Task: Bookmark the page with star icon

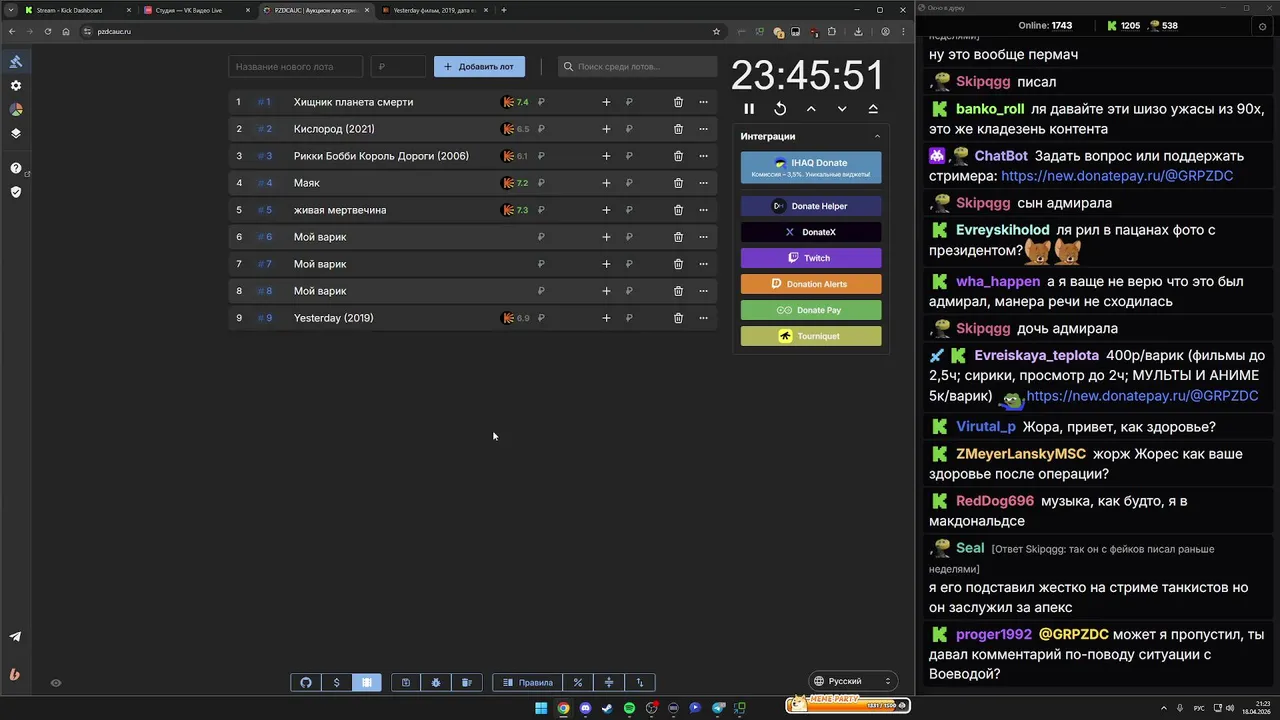Action: click(x=716, y=31)
